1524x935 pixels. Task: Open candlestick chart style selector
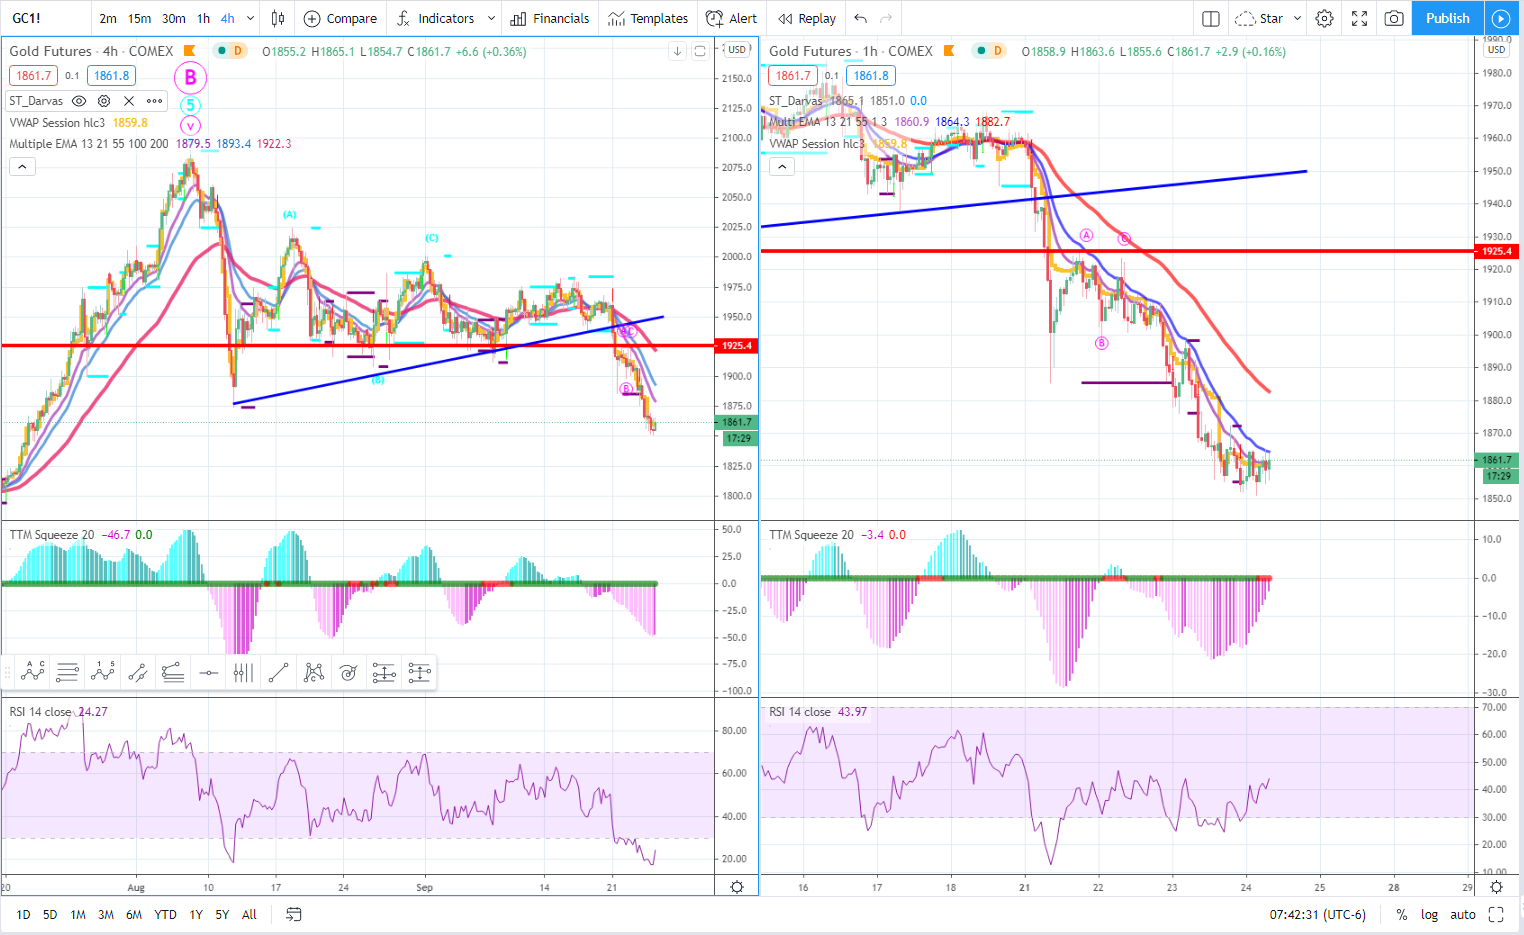278,18
